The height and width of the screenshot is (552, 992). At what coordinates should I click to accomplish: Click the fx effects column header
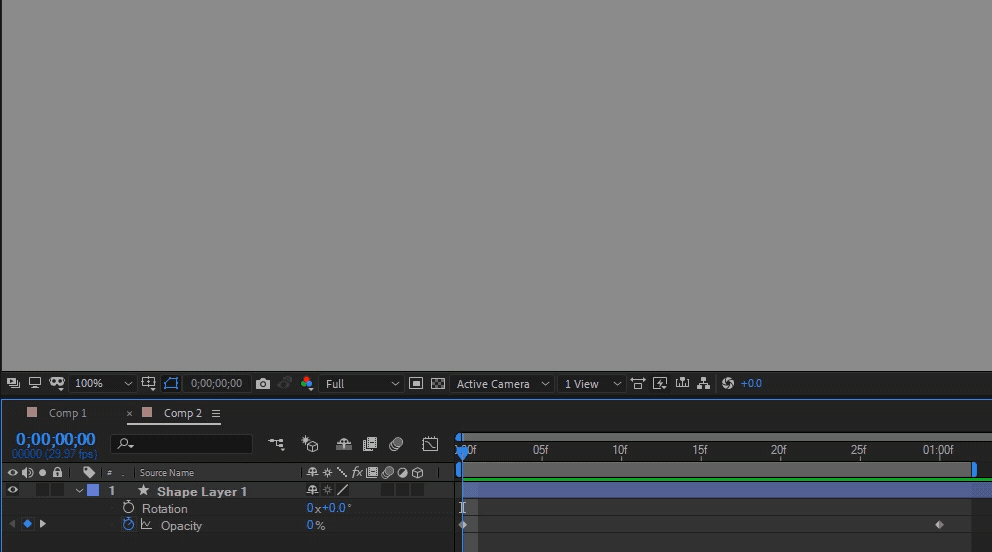pyautogui.click(x=357, y=472)
